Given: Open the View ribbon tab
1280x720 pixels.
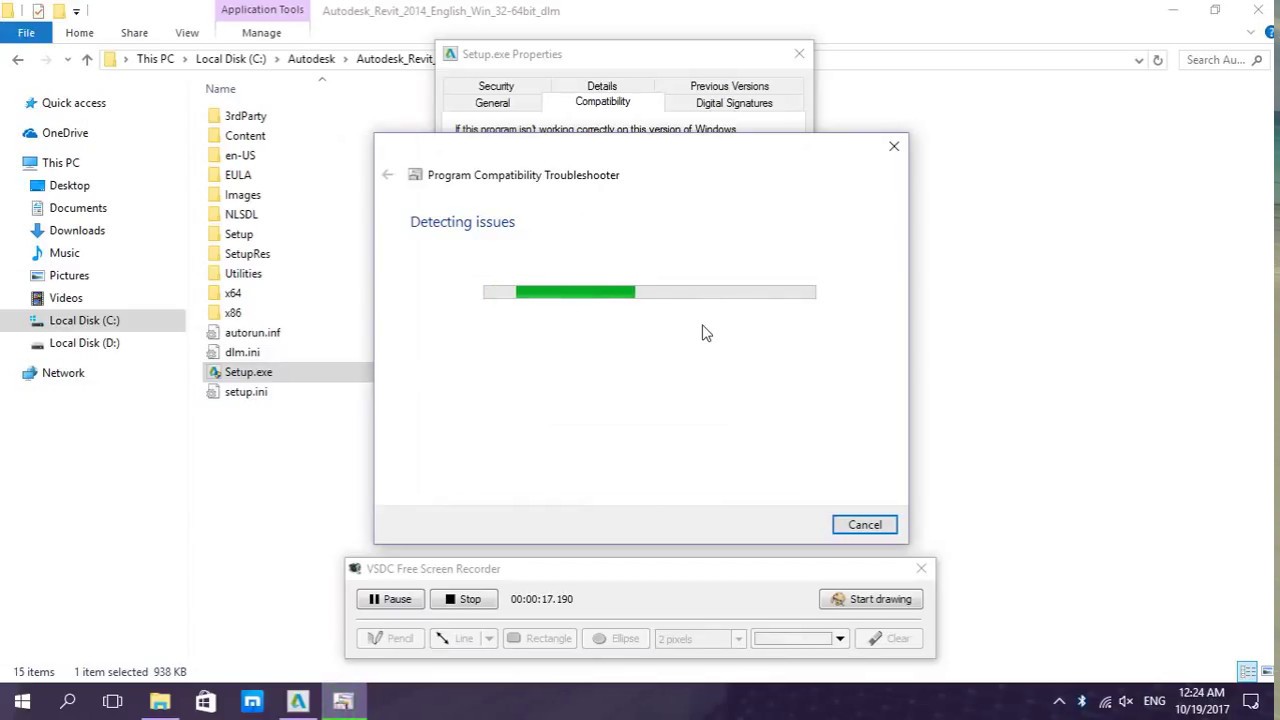Looking at the screenshot, I should tap(187, 33).
